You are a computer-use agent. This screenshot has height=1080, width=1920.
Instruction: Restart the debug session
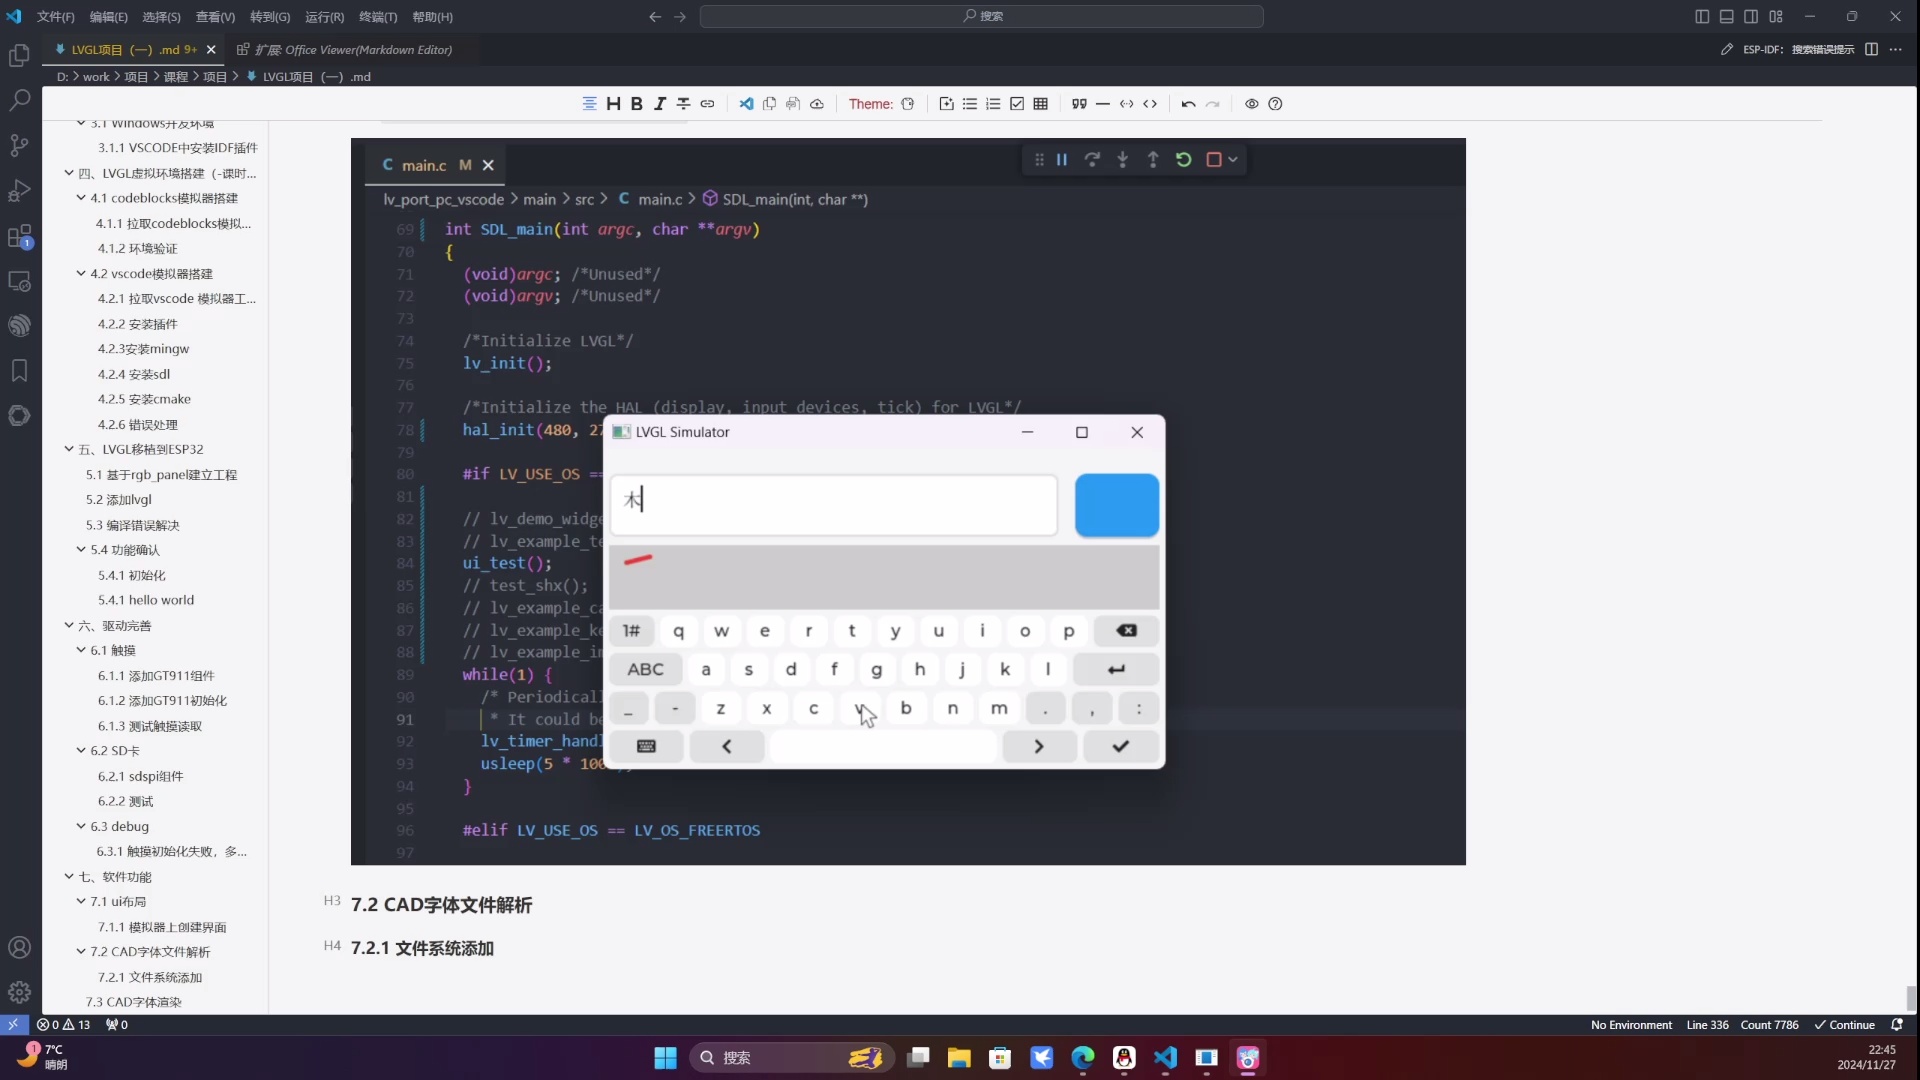(1183, 159)
